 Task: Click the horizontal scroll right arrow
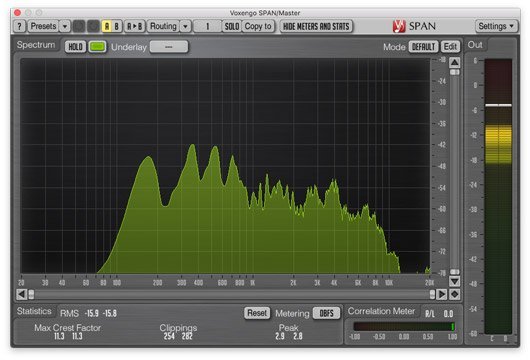pyautogui.click(x=441, y=294)
